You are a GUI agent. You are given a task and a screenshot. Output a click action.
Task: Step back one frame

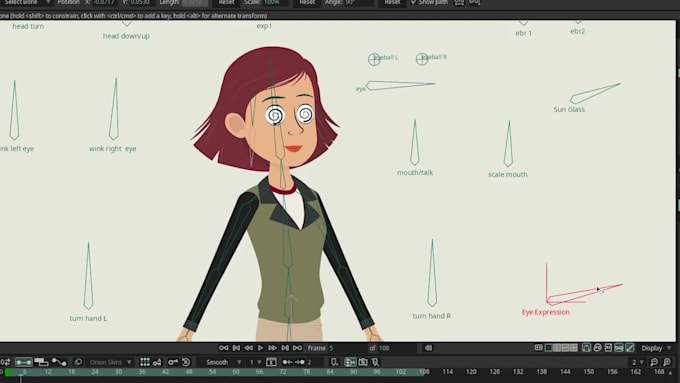pyautogui.click(x=248, y=348)
